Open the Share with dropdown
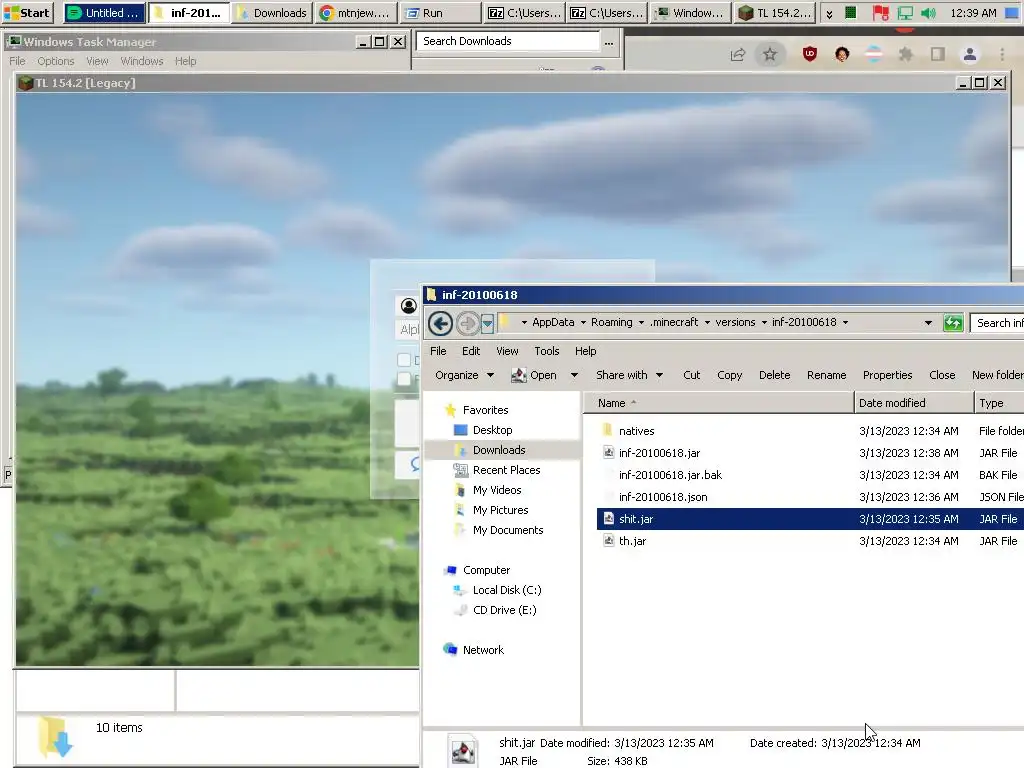The height and width of the screenshot is (768, 1024). [629, 375]
